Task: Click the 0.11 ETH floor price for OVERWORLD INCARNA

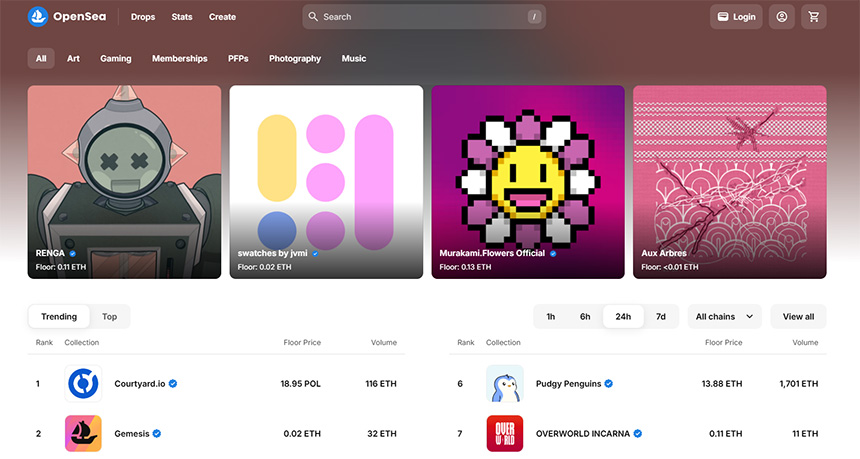Action: [x=726, y=433]
